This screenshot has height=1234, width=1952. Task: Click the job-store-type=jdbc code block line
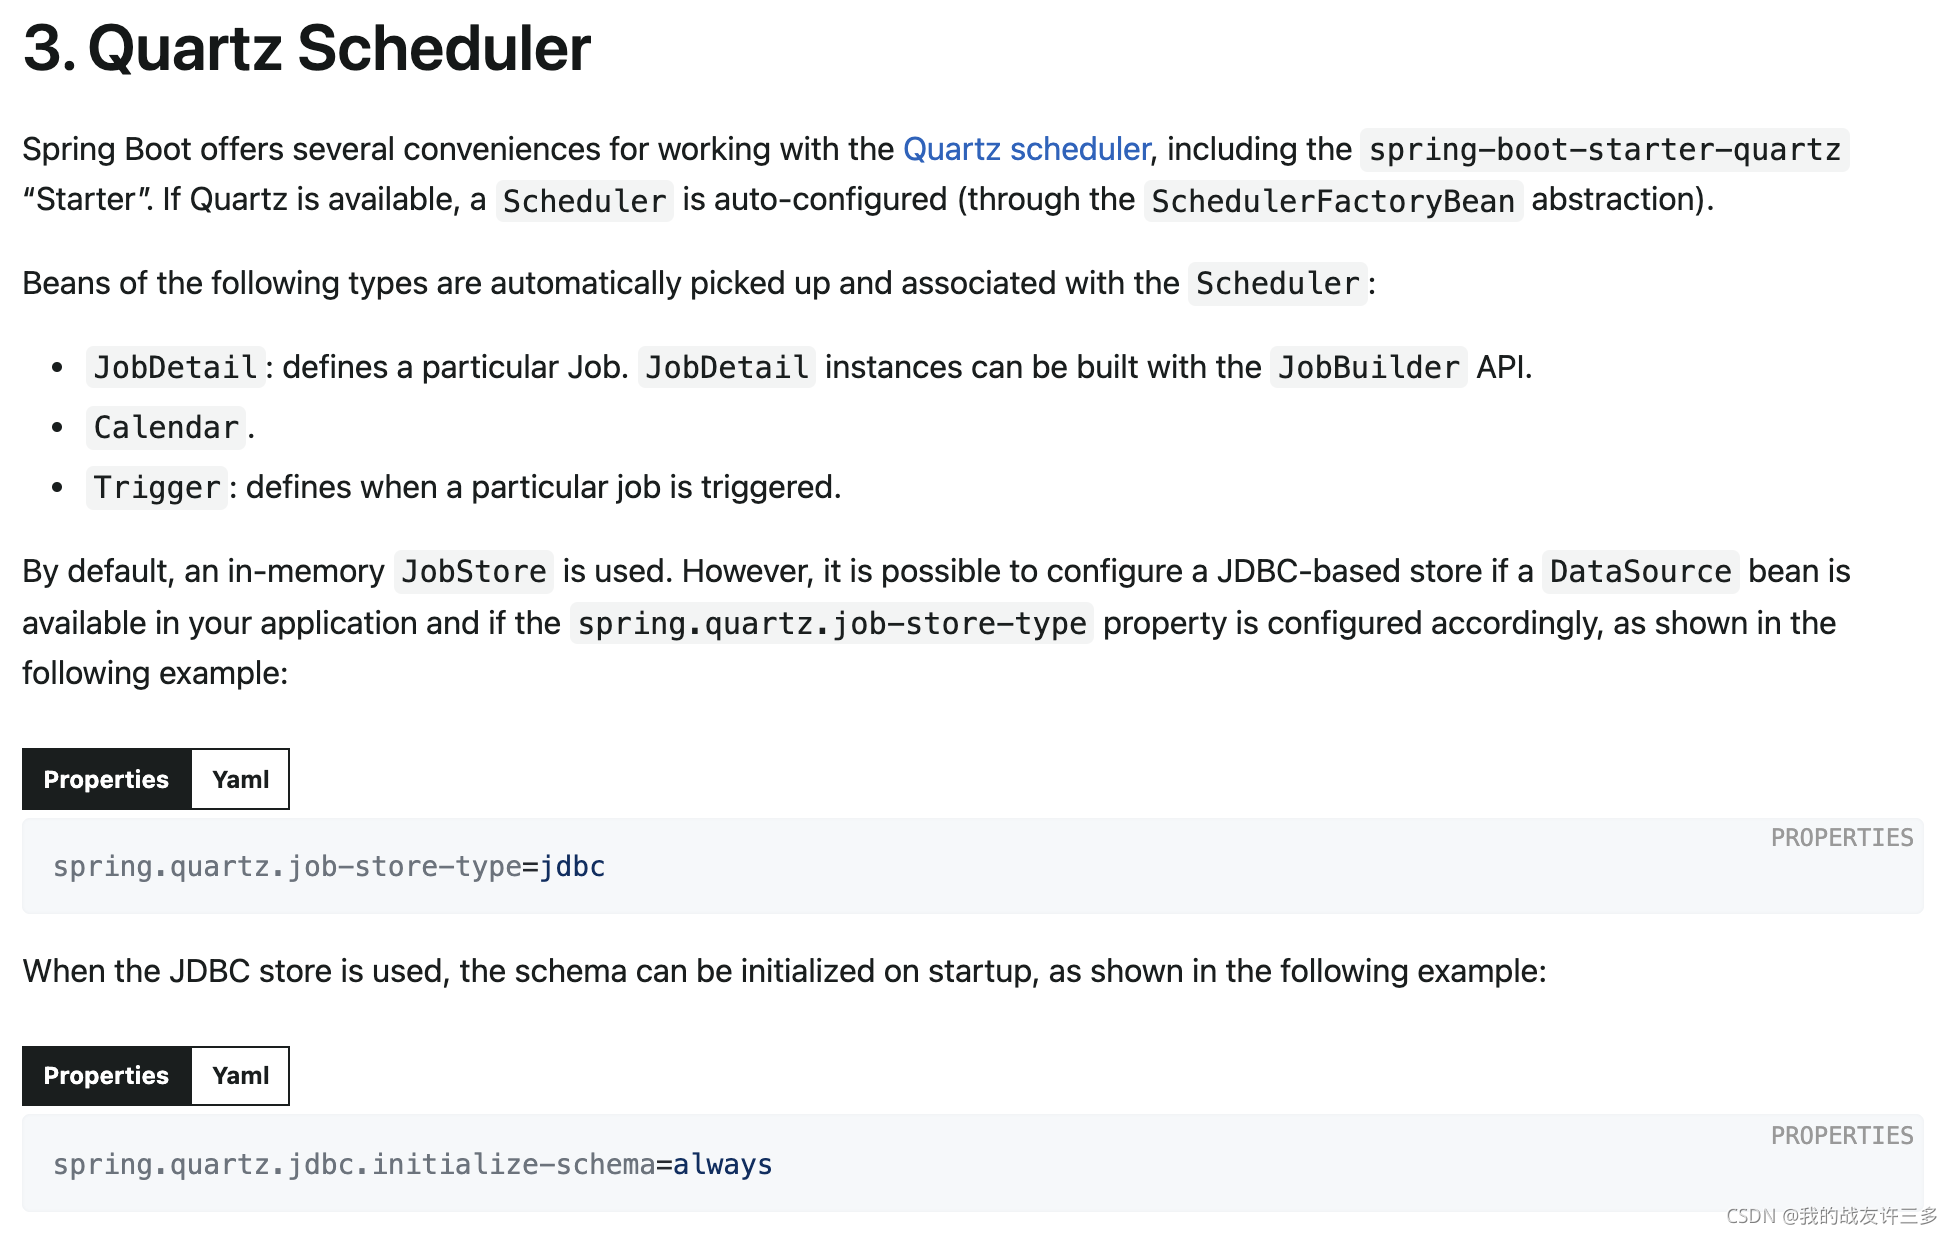point(329,866)
